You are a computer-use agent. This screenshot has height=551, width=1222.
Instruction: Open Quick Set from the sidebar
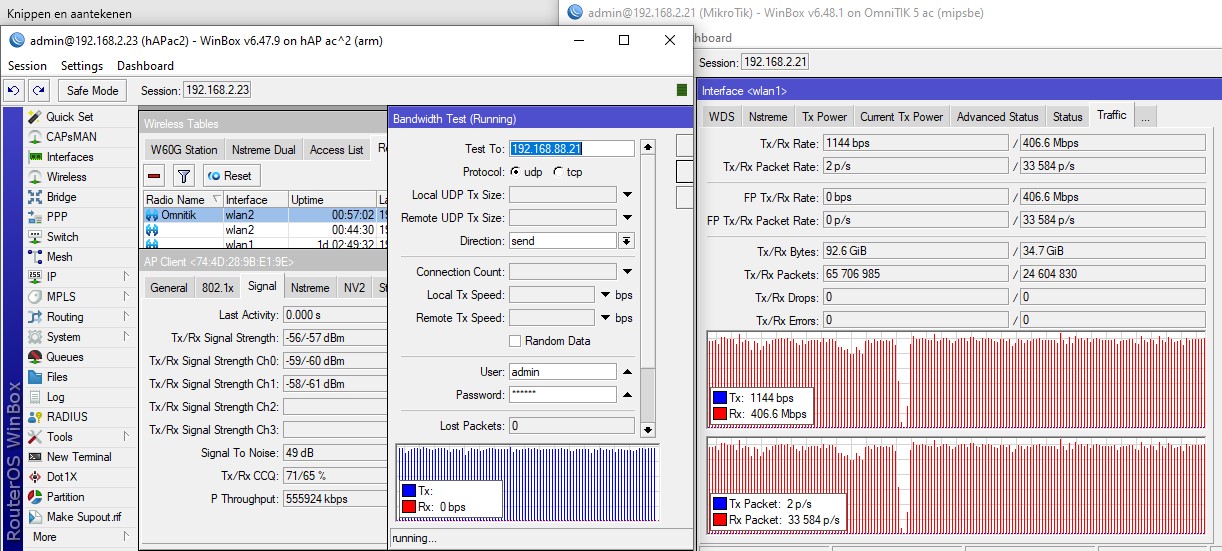69,117
